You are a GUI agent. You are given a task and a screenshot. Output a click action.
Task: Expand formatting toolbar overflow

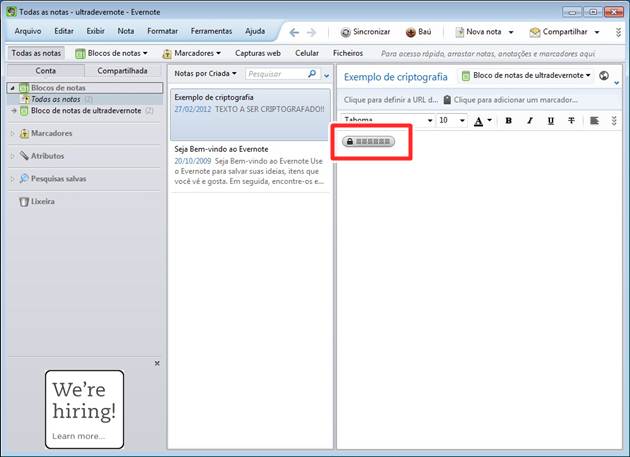(x=614, y=121)
